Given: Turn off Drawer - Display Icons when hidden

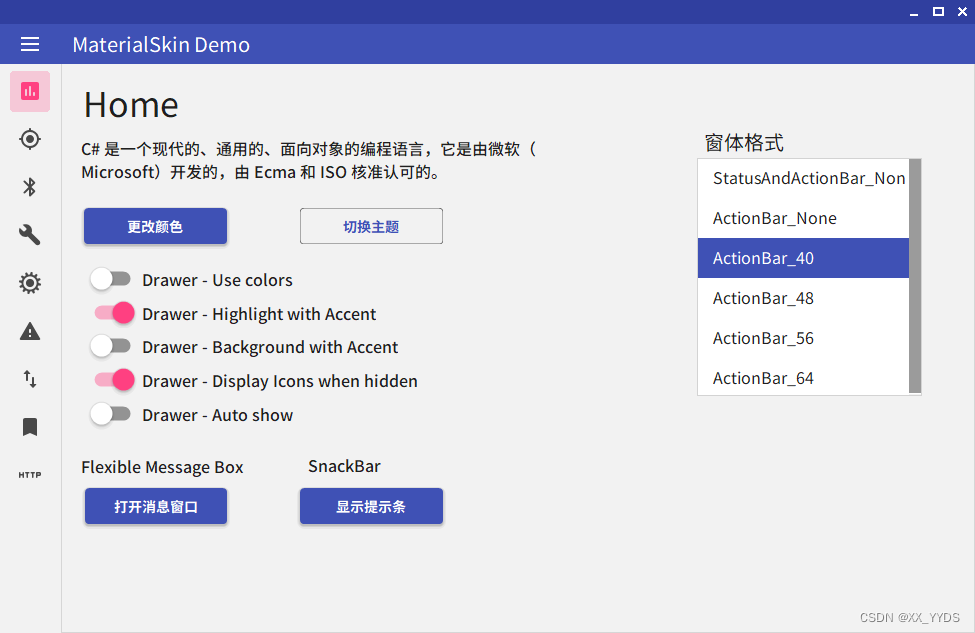Looking at the screenshot, I should (x=114, y=380).
